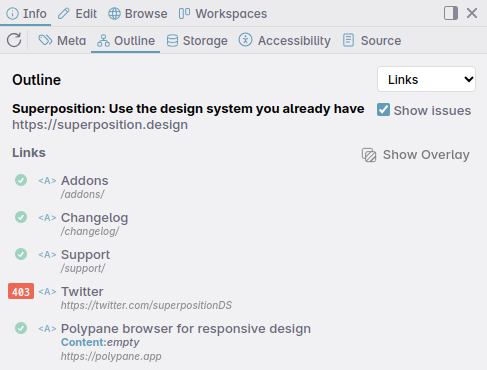Select the Addons link entry
The image size is (487, 370).
tap(85, 180)
